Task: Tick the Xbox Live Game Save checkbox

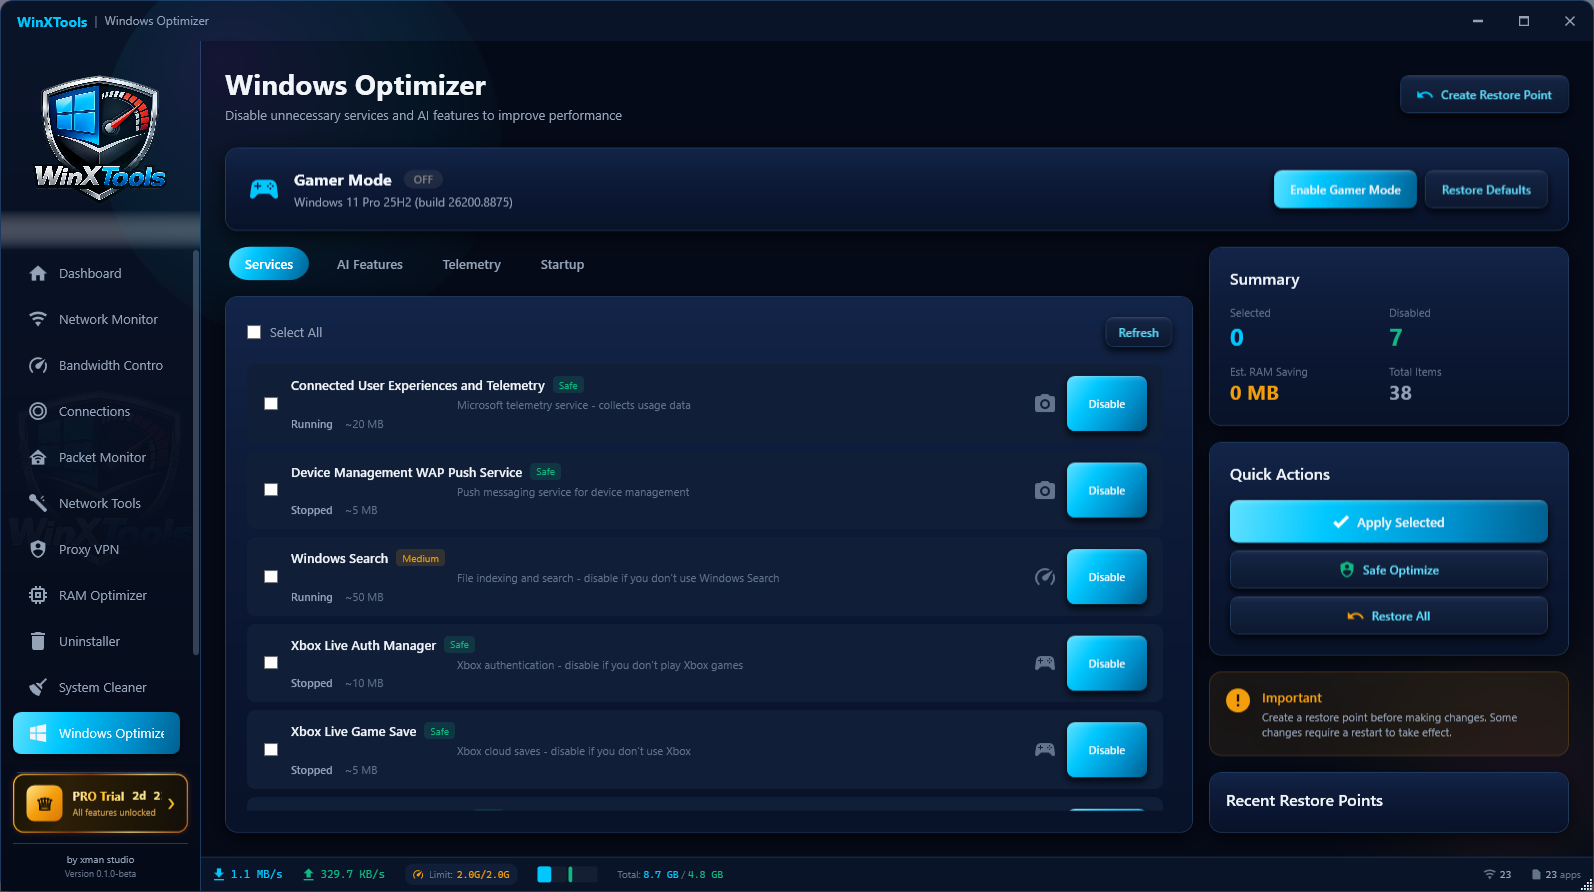Action: pyautogui.click(x=271, y=750)
